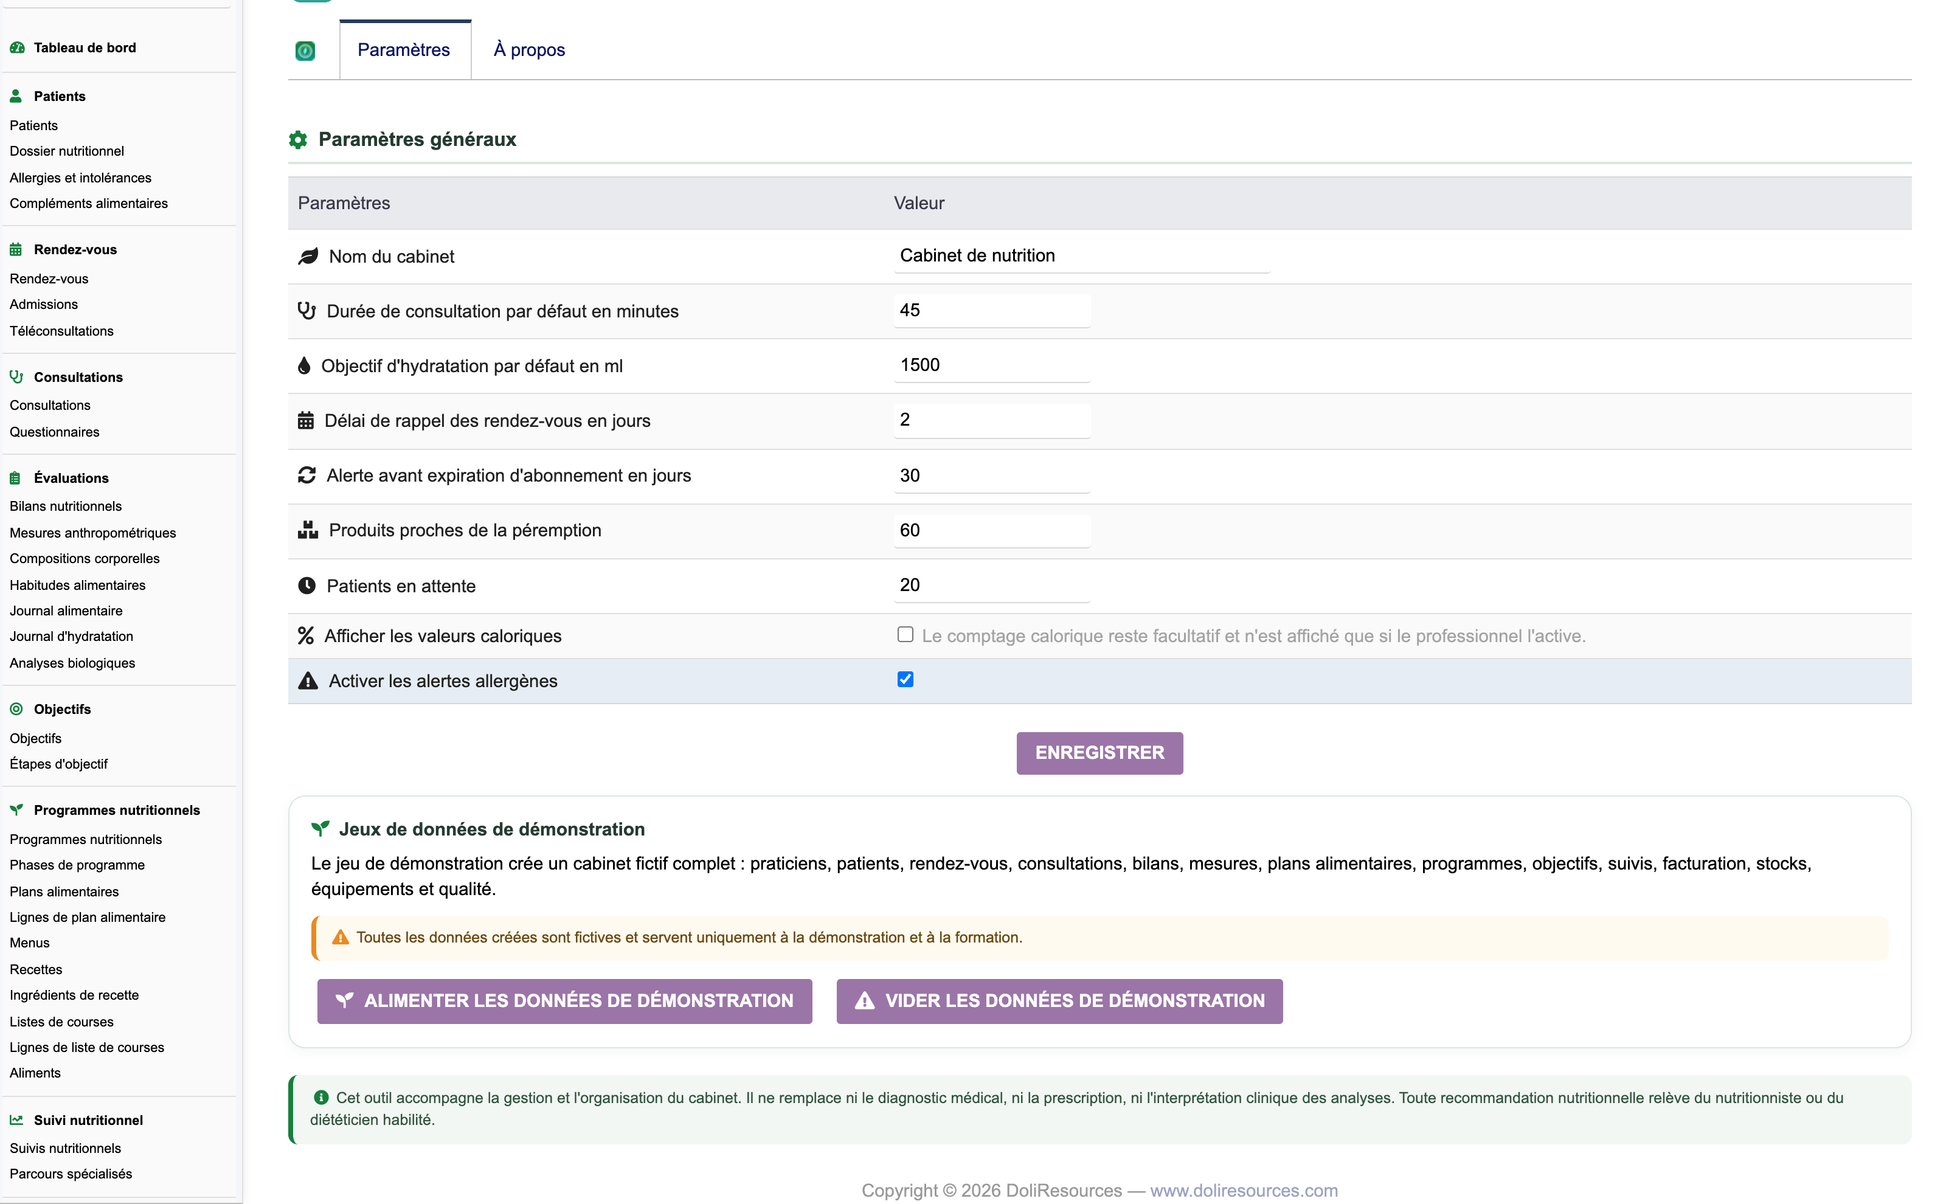Screen dimensions: 1946x1204
Task: Open Étapes d'objectif in sidebar
Action: pyautogui.click(x=58, y=764)
